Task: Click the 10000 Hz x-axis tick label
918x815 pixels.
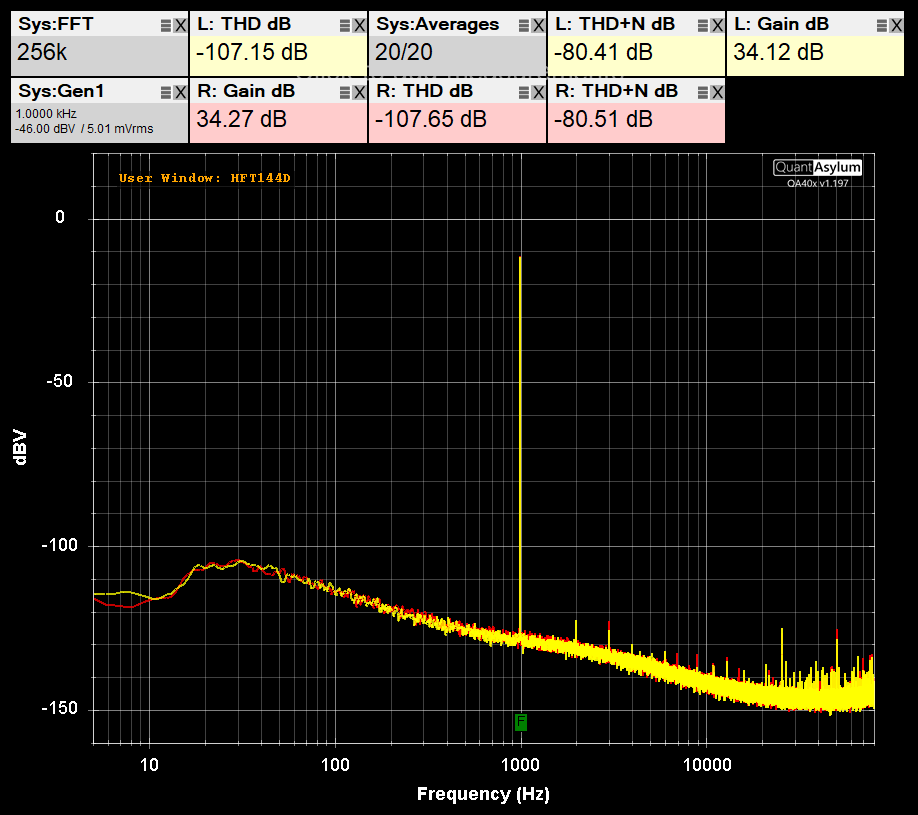Action: coord(707,765)
